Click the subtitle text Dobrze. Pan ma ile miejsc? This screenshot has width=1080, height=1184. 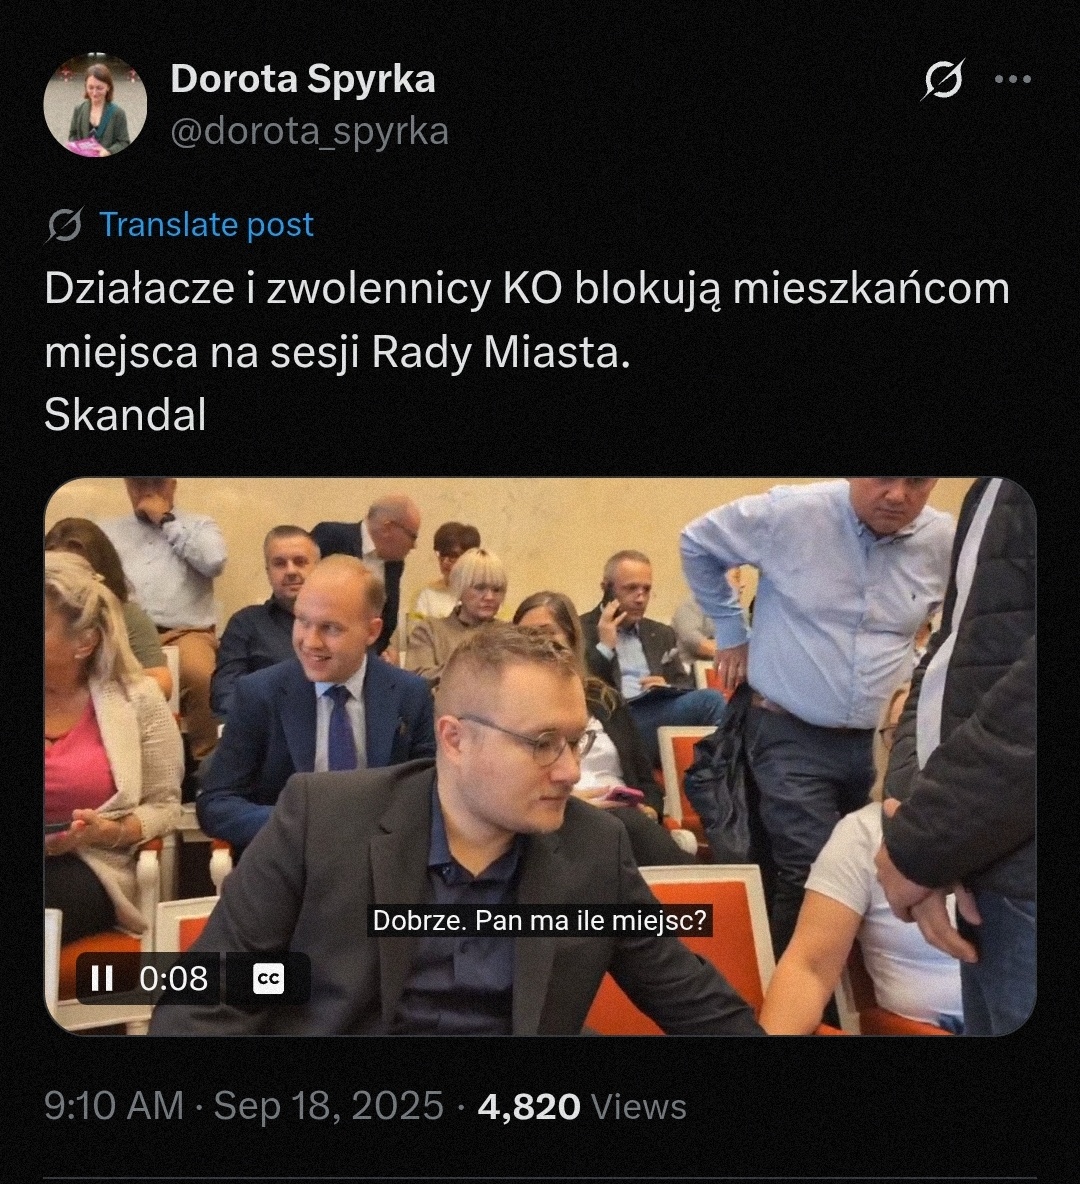(x=540, y=921)
